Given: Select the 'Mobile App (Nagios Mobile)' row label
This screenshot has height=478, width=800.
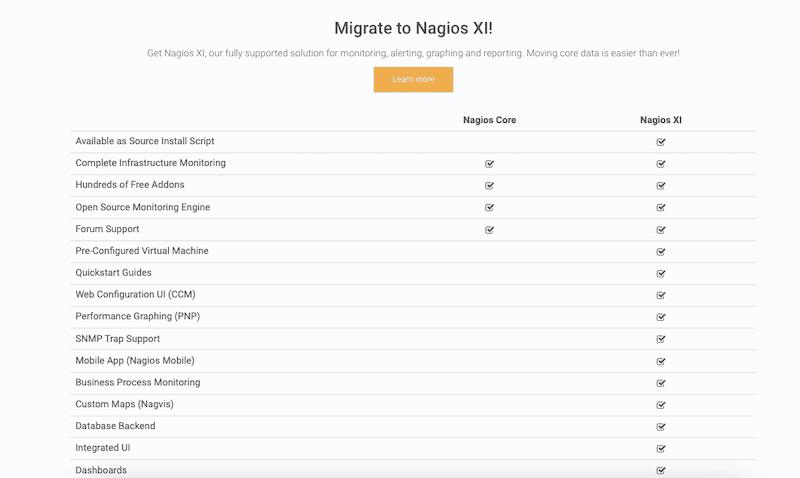Looking at the screenshot, I should pos(135,361).
